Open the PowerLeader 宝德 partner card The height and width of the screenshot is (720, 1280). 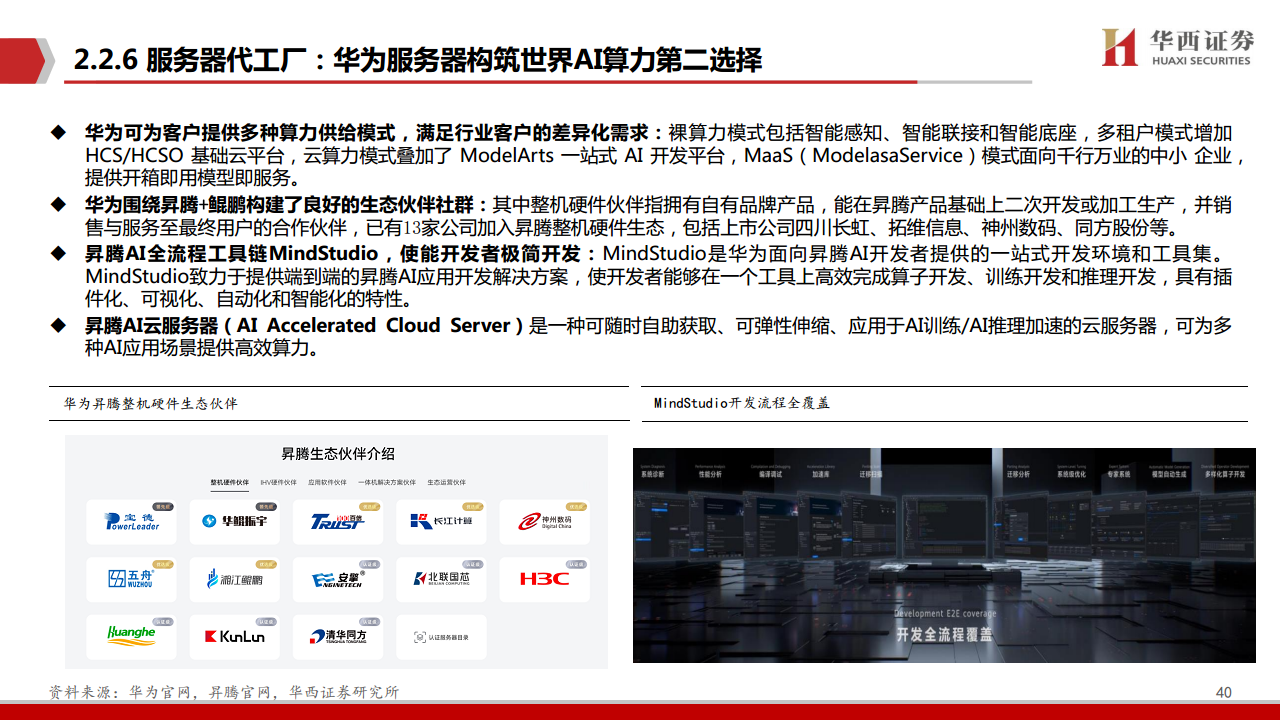[x=132, y=521]
